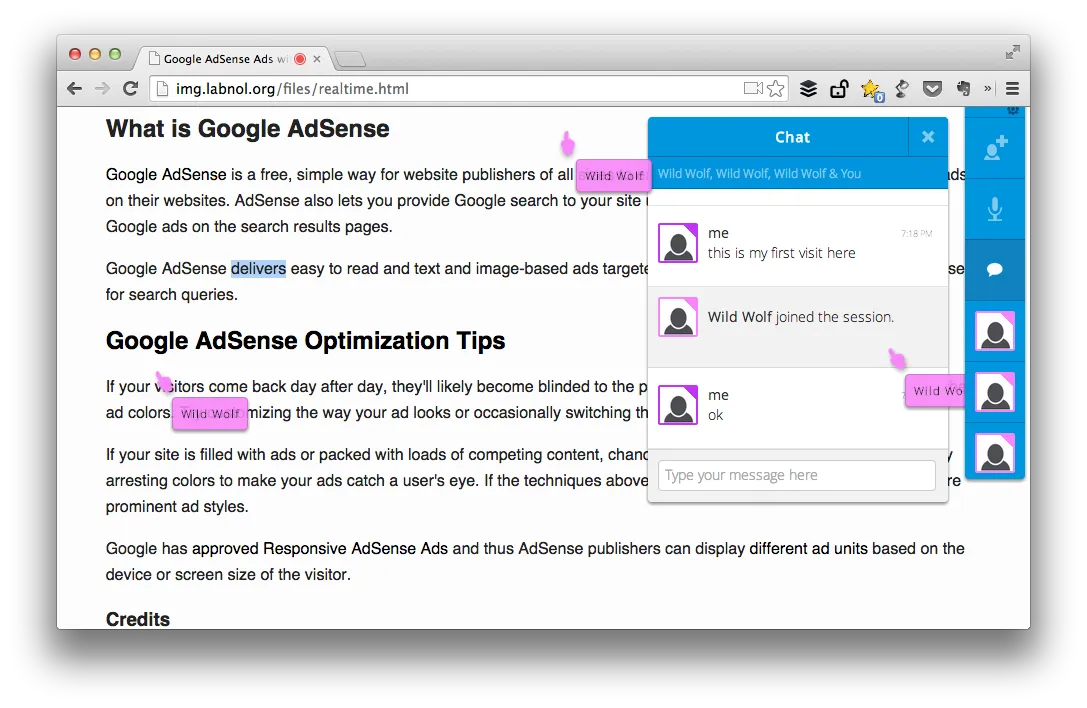Go back to the previous page
Viewport: 1087px width, 708px height.
74,89
